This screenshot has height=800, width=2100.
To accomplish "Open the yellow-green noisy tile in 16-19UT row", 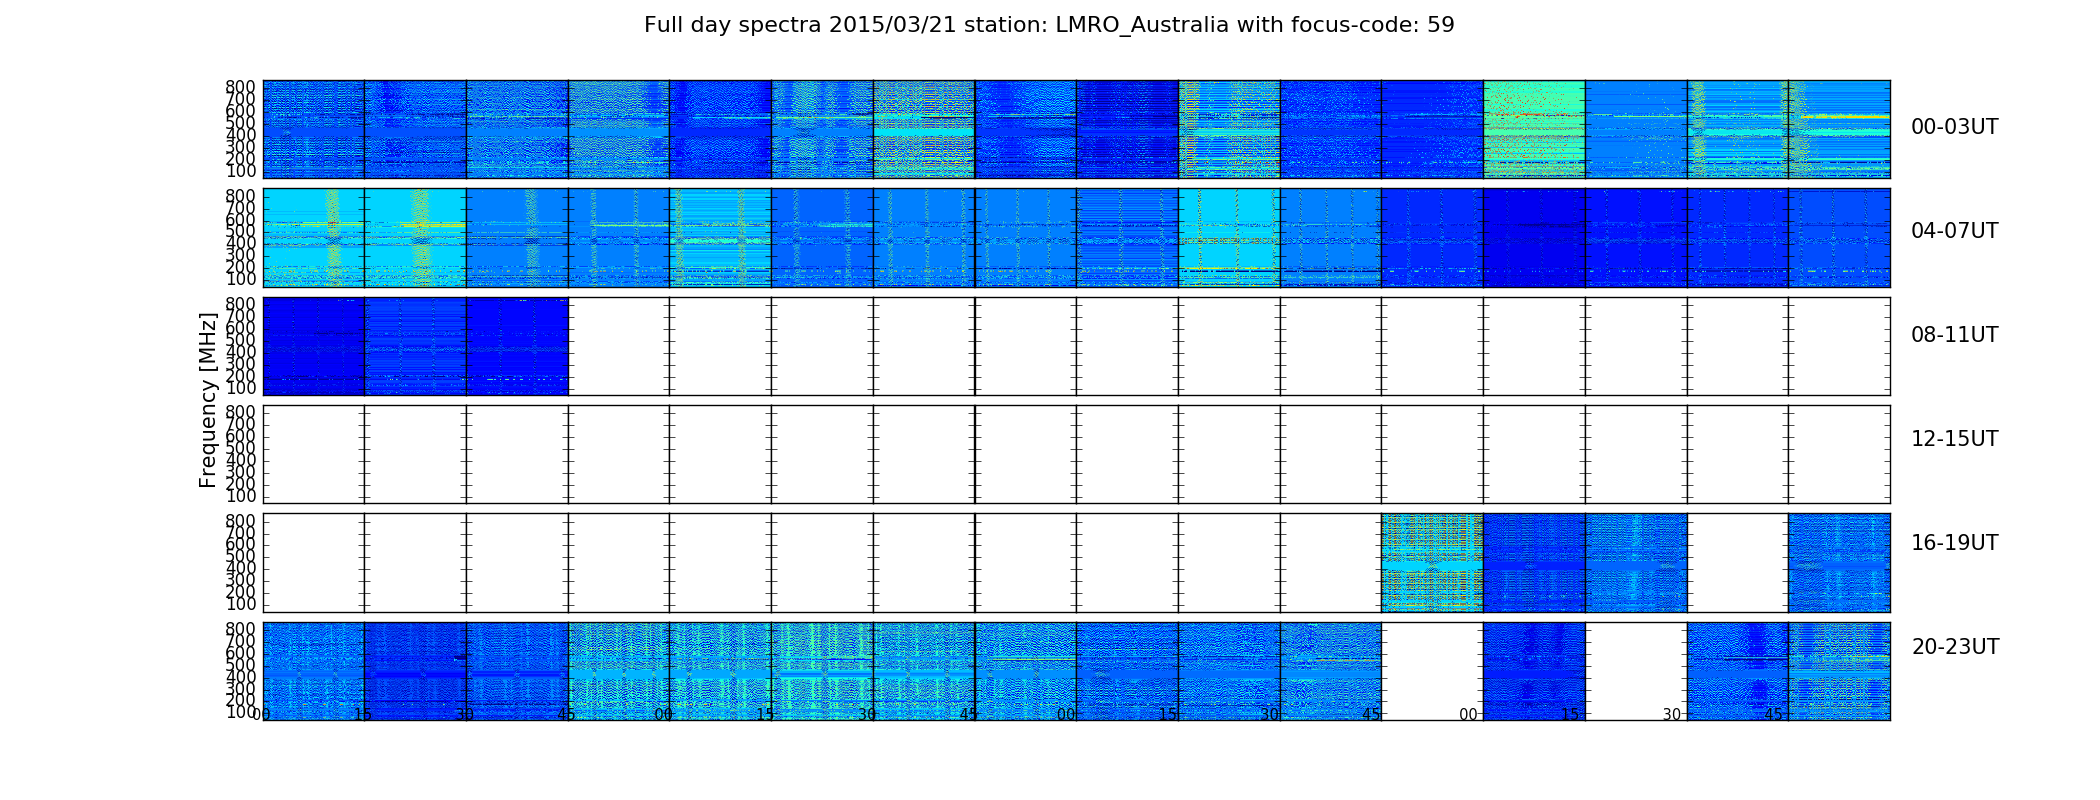I will pos(1432,563).
